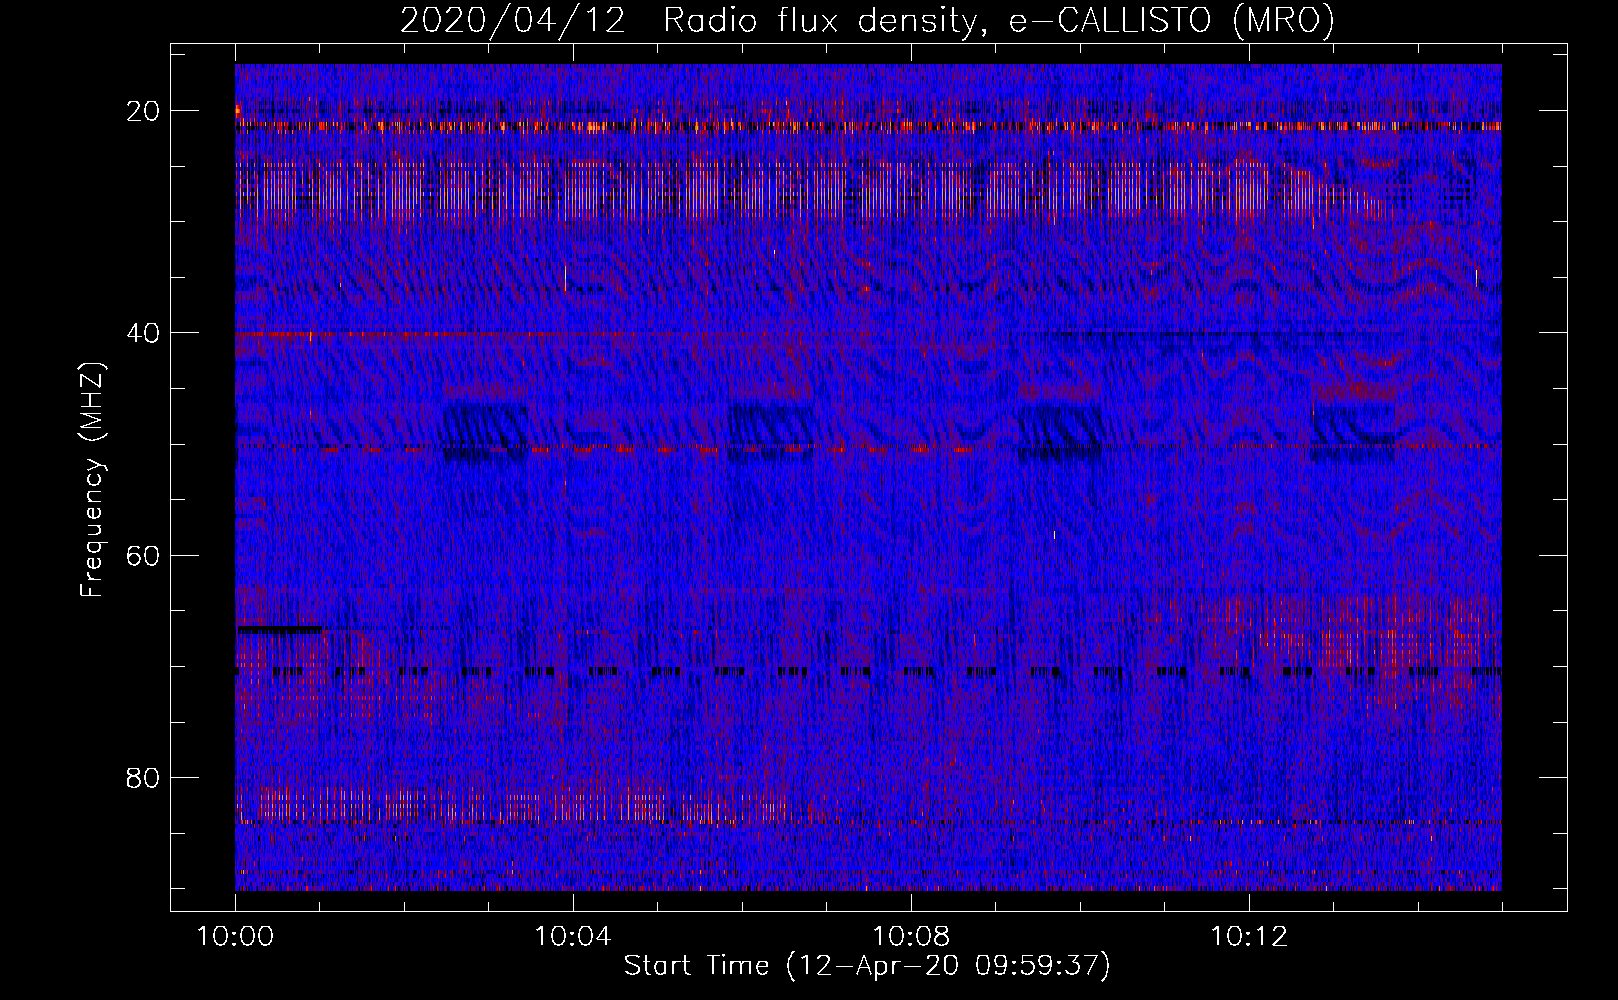Image resolution: width=1618 pixels, height=1000 pixels.
Task: Select the 10:12 time tick label
Action: click(x=1248, y=937)
